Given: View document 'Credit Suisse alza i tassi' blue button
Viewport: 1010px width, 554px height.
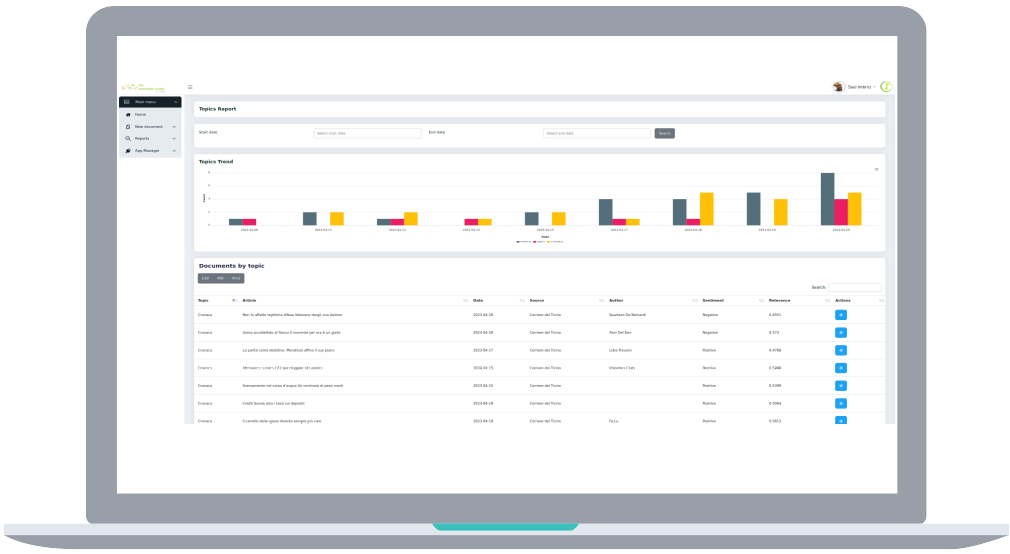Looking at the screenshot, I should pyautogui.click(x=841, y=403).
